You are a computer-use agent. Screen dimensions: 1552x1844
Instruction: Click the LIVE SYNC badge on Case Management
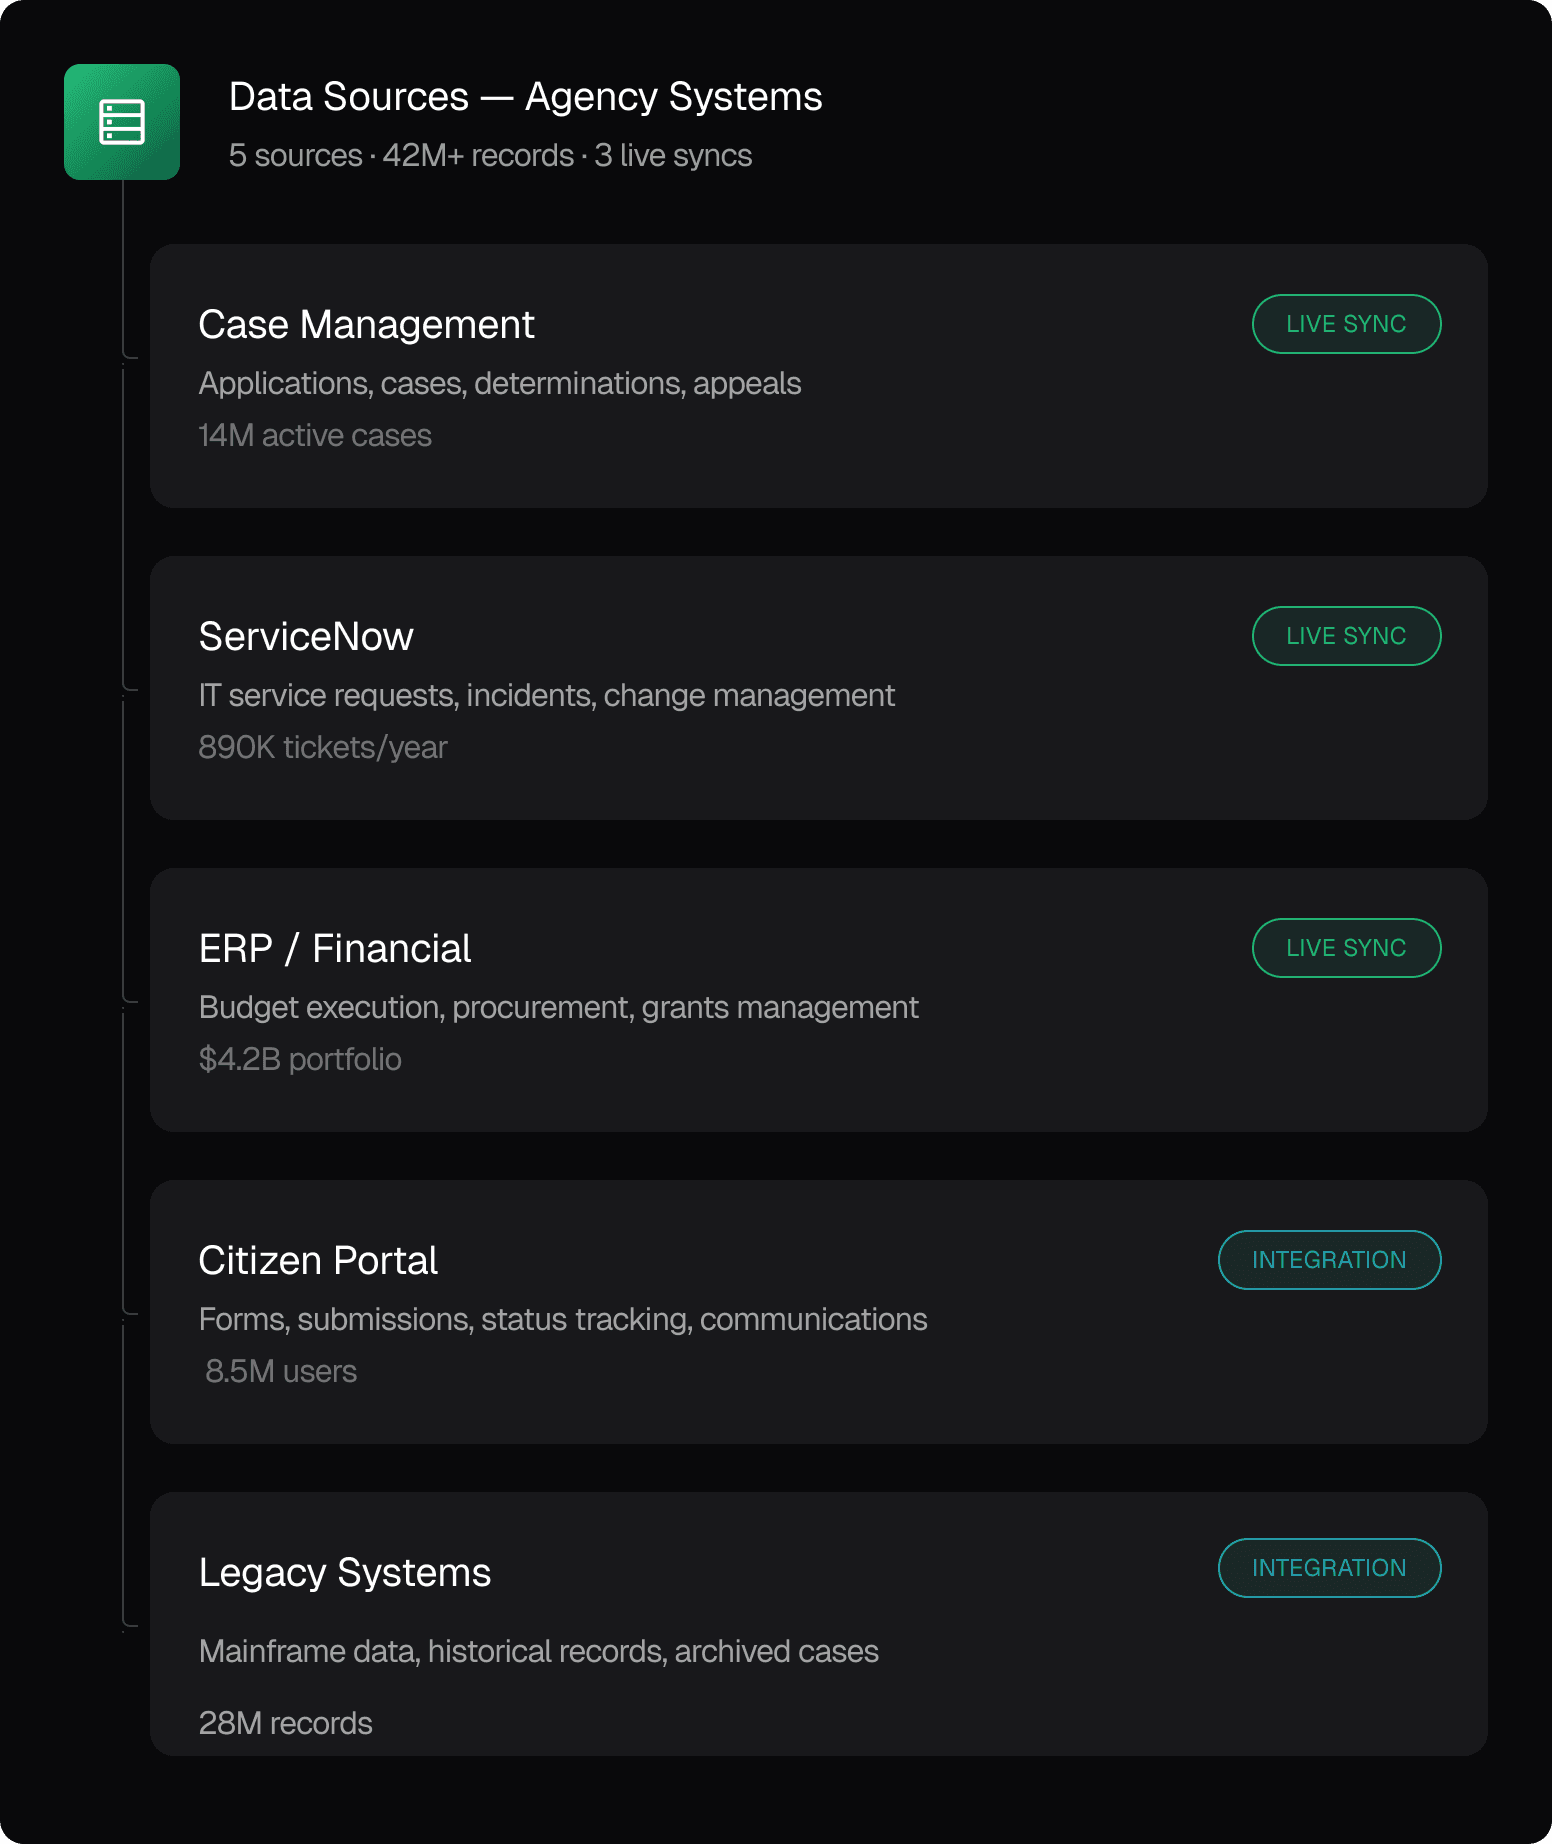tap(1345, 324)
